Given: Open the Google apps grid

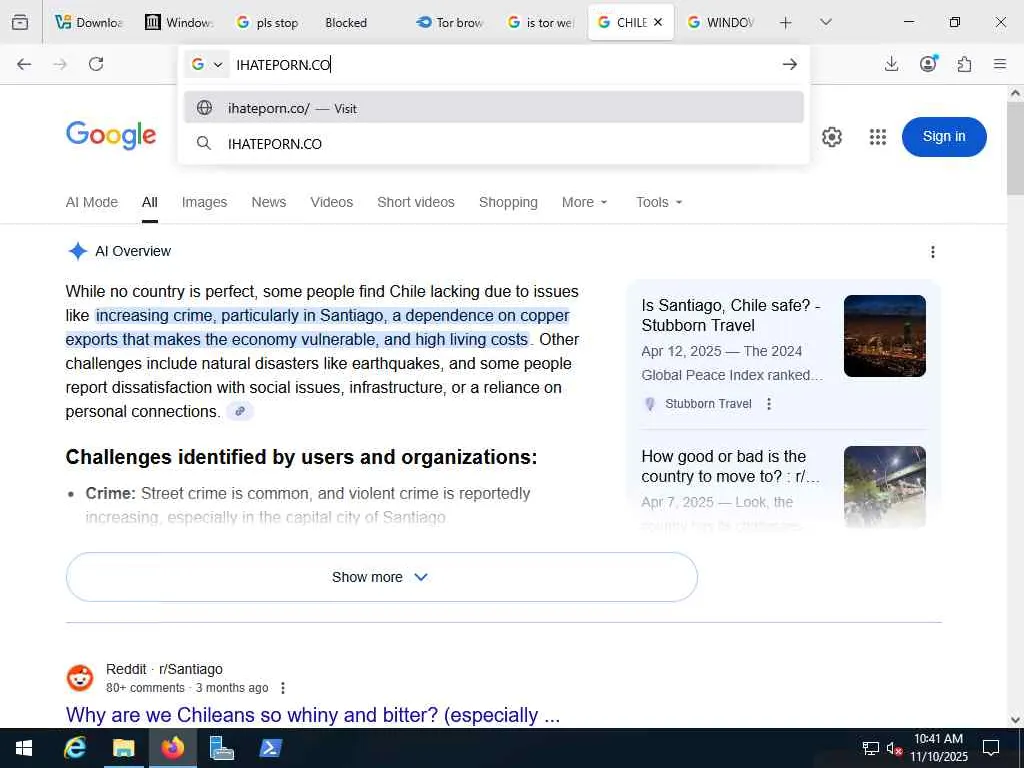Looking at the screenshot, I should coord(878,137).
